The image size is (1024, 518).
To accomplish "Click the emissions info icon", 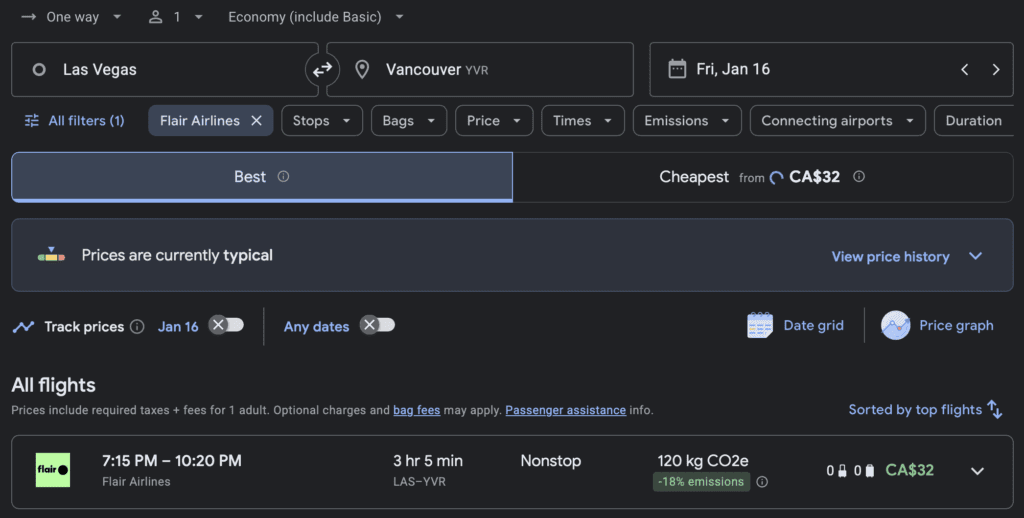I will tap(762, 482).
